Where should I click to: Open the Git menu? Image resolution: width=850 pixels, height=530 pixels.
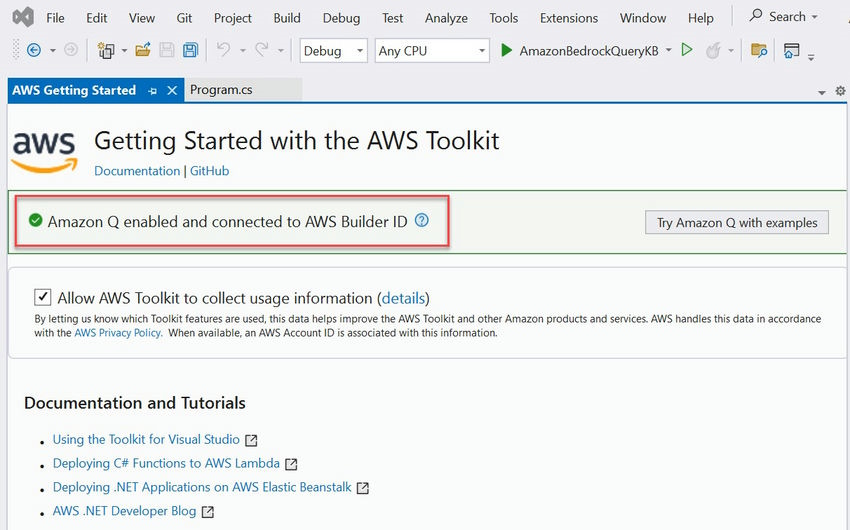coord(184,18)
